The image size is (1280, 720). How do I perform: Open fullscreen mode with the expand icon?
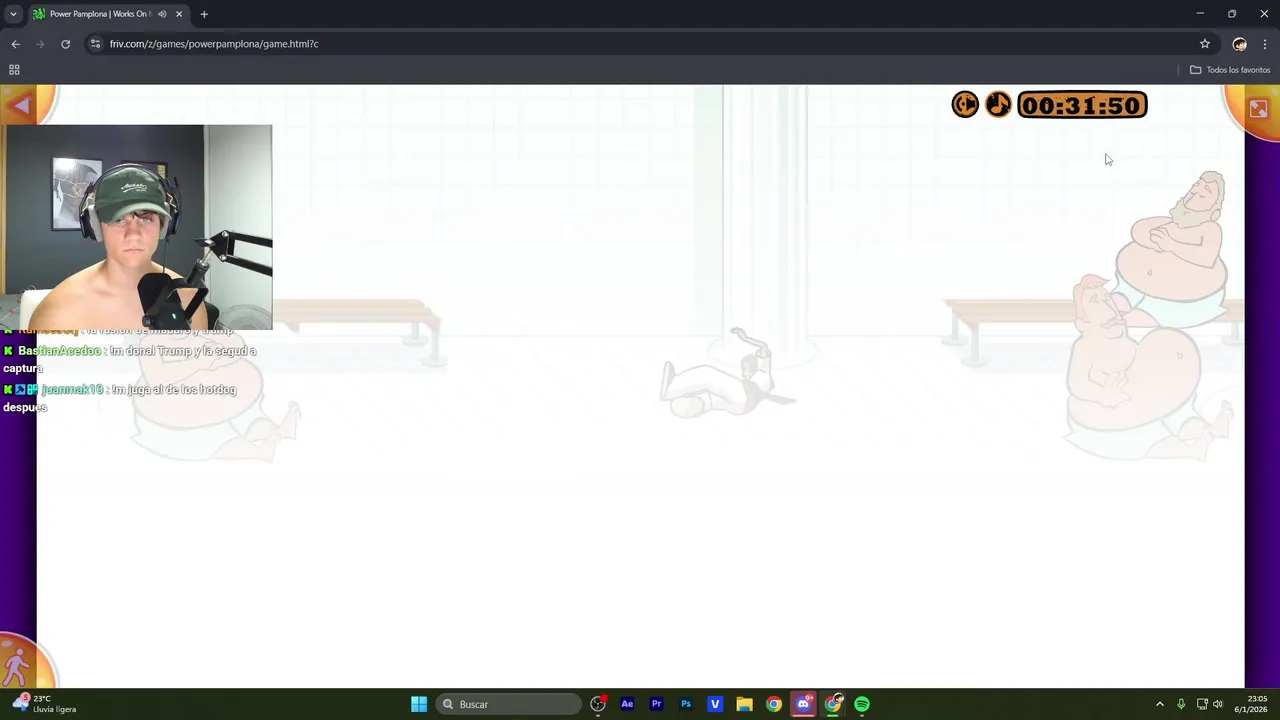coord(1258,108)
